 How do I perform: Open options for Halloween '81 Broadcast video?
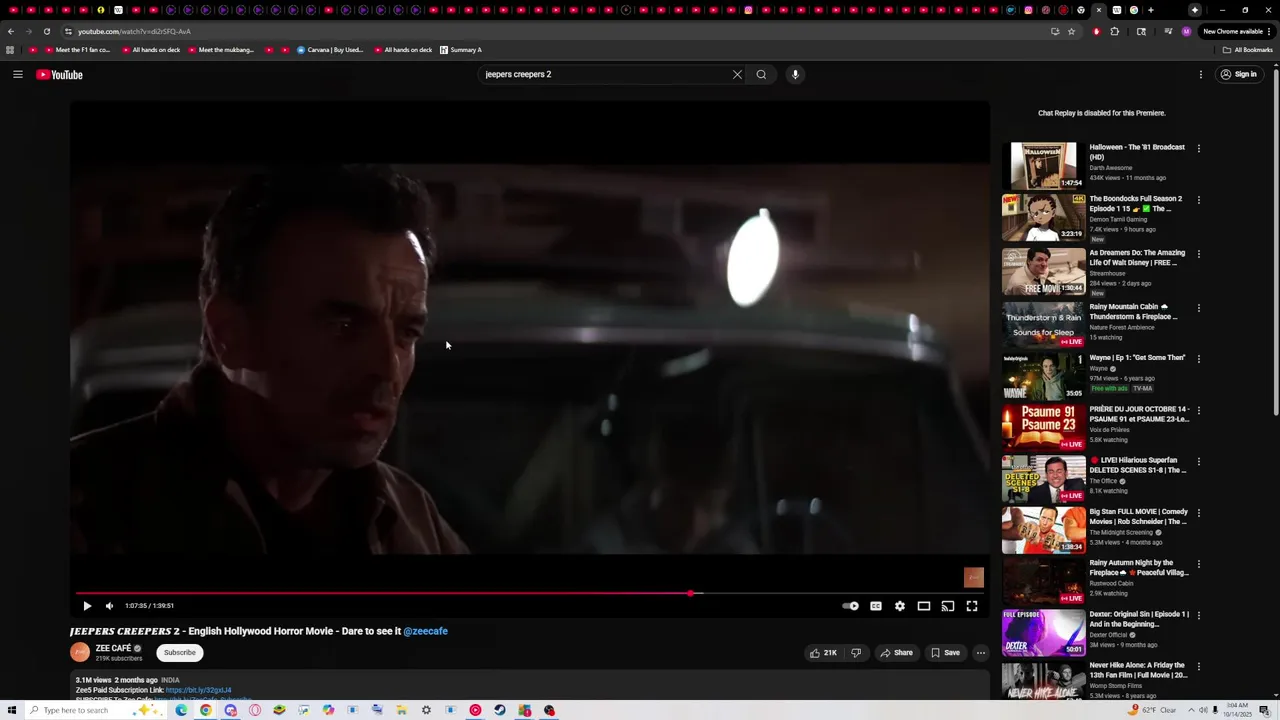(1199, 149)
